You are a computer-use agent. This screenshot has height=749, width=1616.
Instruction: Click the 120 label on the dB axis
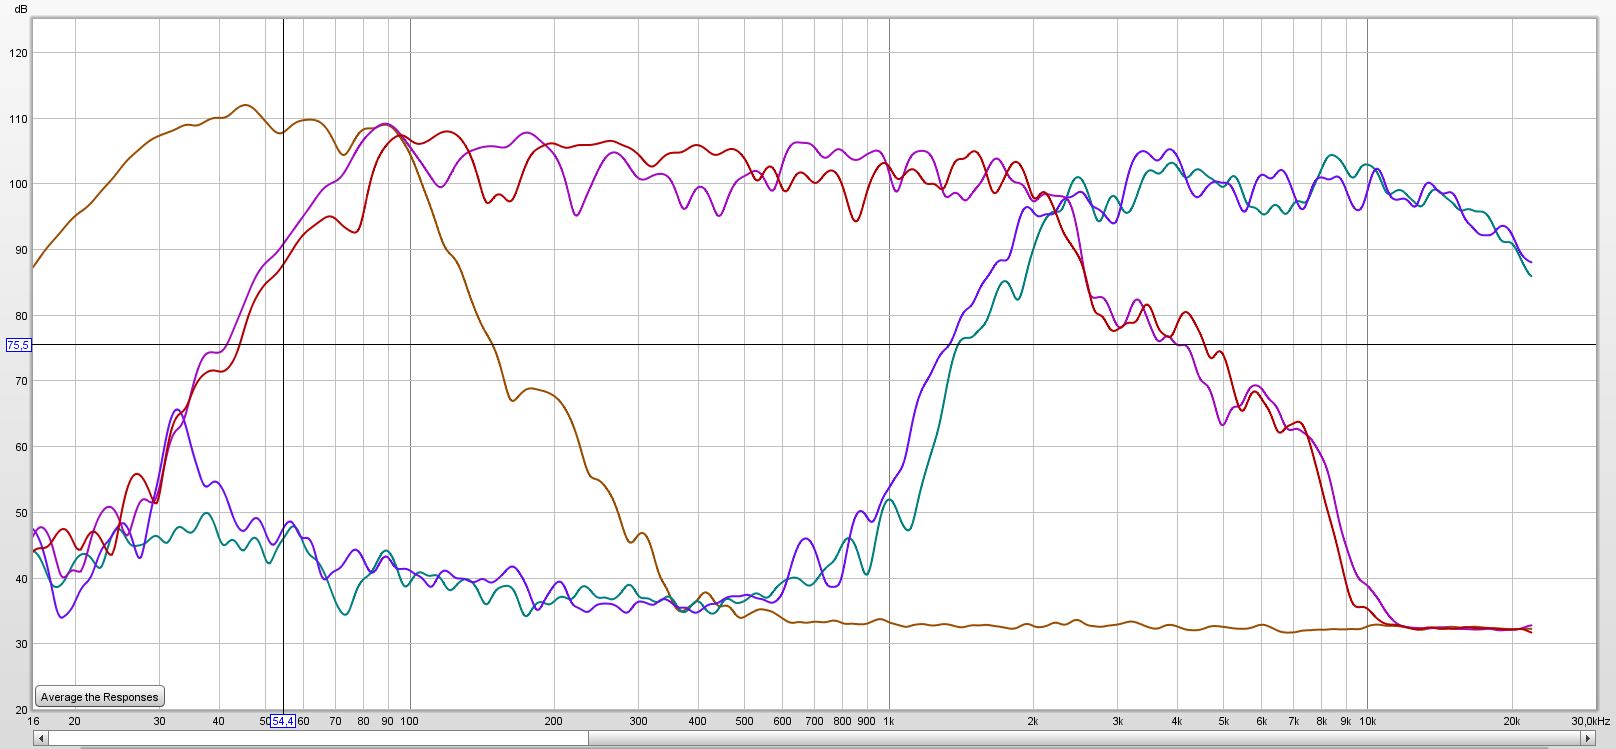coord(18,53)
